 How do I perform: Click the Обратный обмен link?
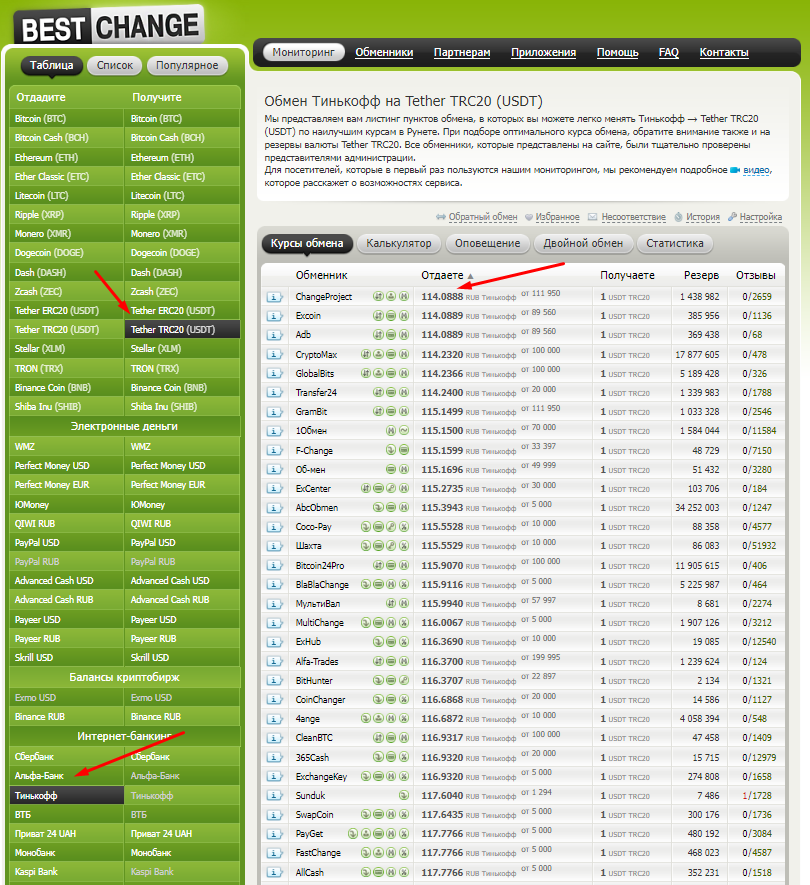coord(483,217)
